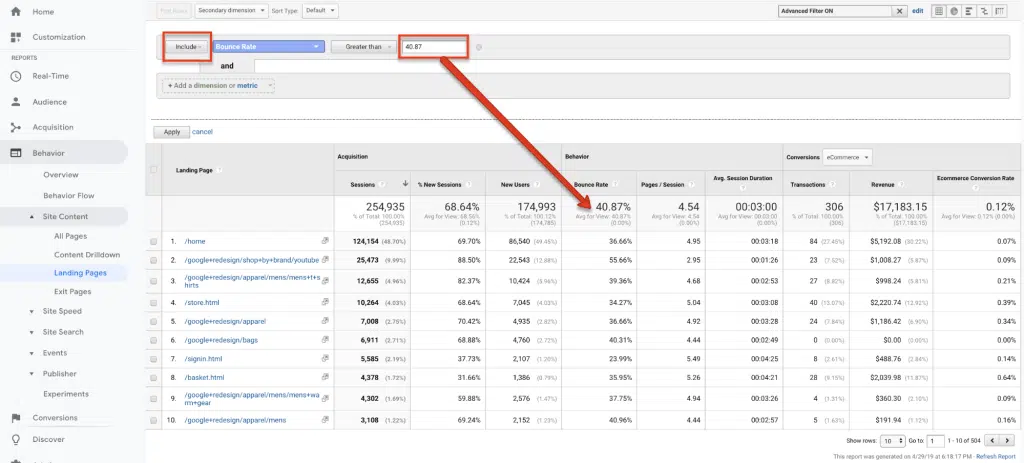The width and height of the screenshot is (1024, 463).
Task: Remove the Bounce Rate filter condition
Action: tap(479, 47)
